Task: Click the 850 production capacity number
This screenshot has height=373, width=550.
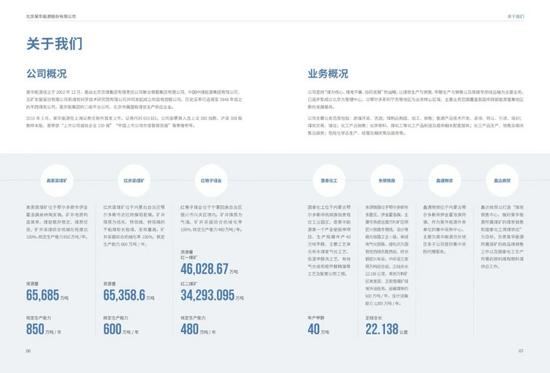Action: 35,329
